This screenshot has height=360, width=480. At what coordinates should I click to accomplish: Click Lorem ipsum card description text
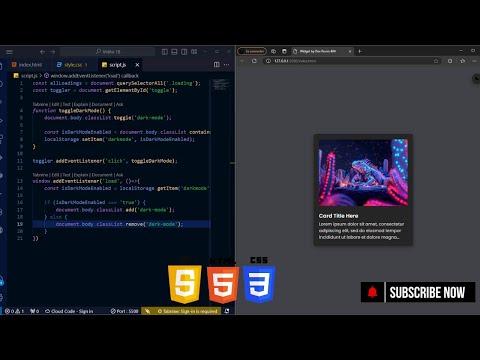tap(361, 231)
